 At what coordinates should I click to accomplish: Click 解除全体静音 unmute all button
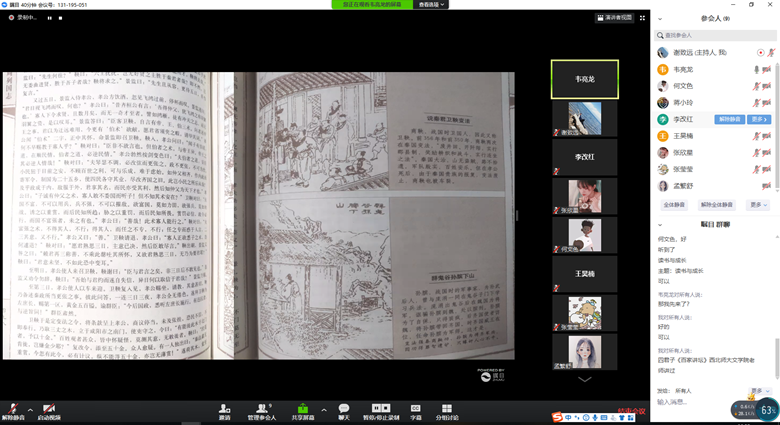pyautogui.click(x=716, y=204)
